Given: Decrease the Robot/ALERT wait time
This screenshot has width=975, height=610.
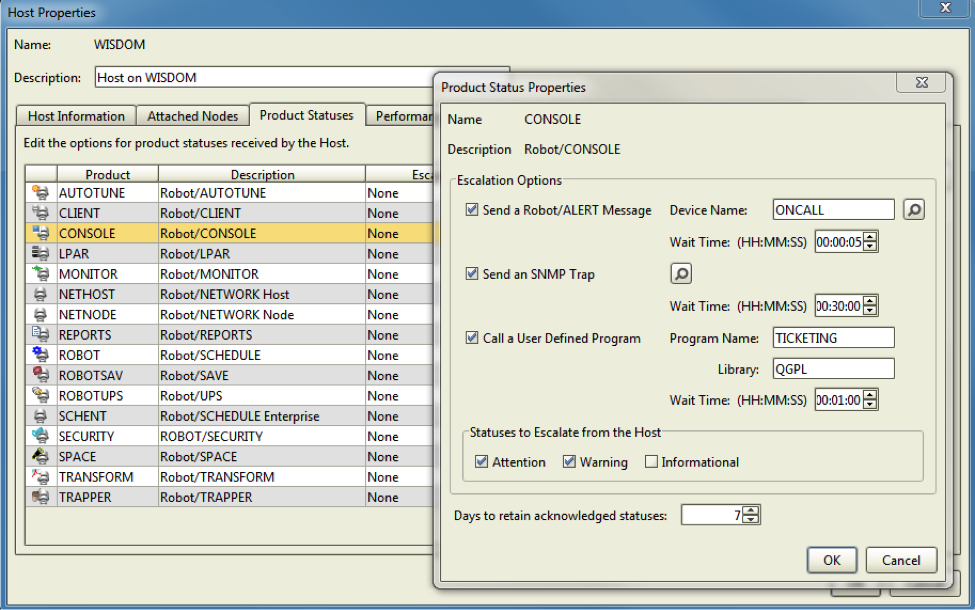Looking at the screenshot, I should coord(870,246).
